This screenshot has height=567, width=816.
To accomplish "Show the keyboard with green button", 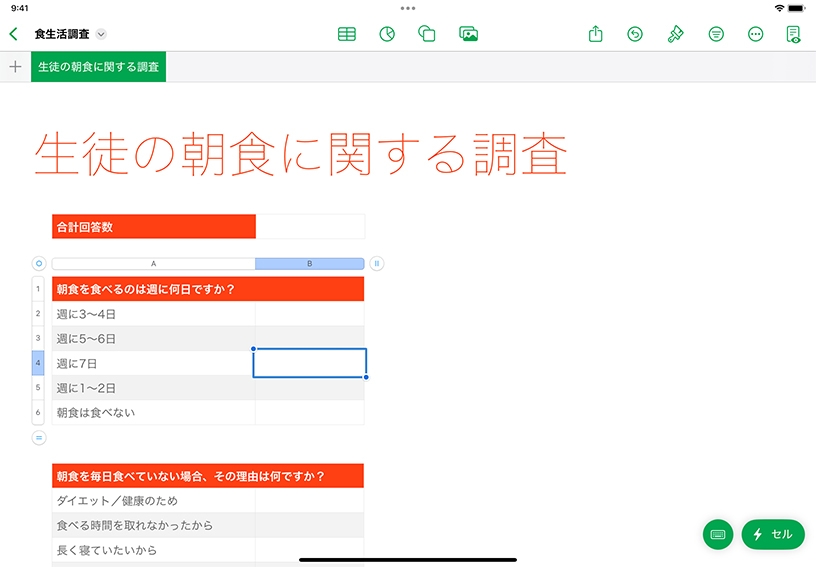I will click(x=718, y=534).
